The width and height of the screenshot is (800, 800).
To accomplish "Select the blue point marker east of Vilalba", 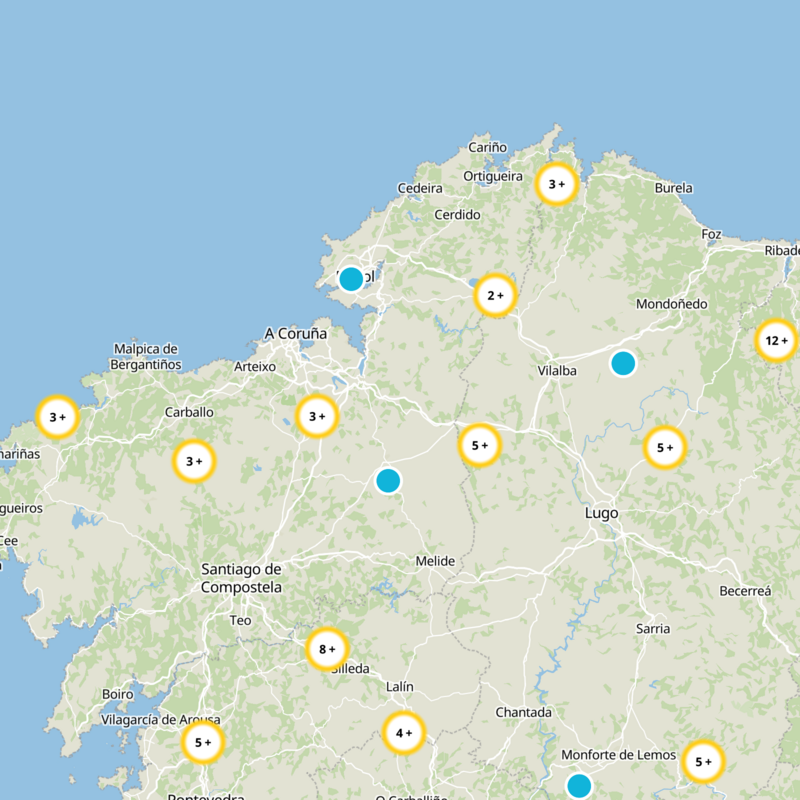I will click(x=623, y=364).
